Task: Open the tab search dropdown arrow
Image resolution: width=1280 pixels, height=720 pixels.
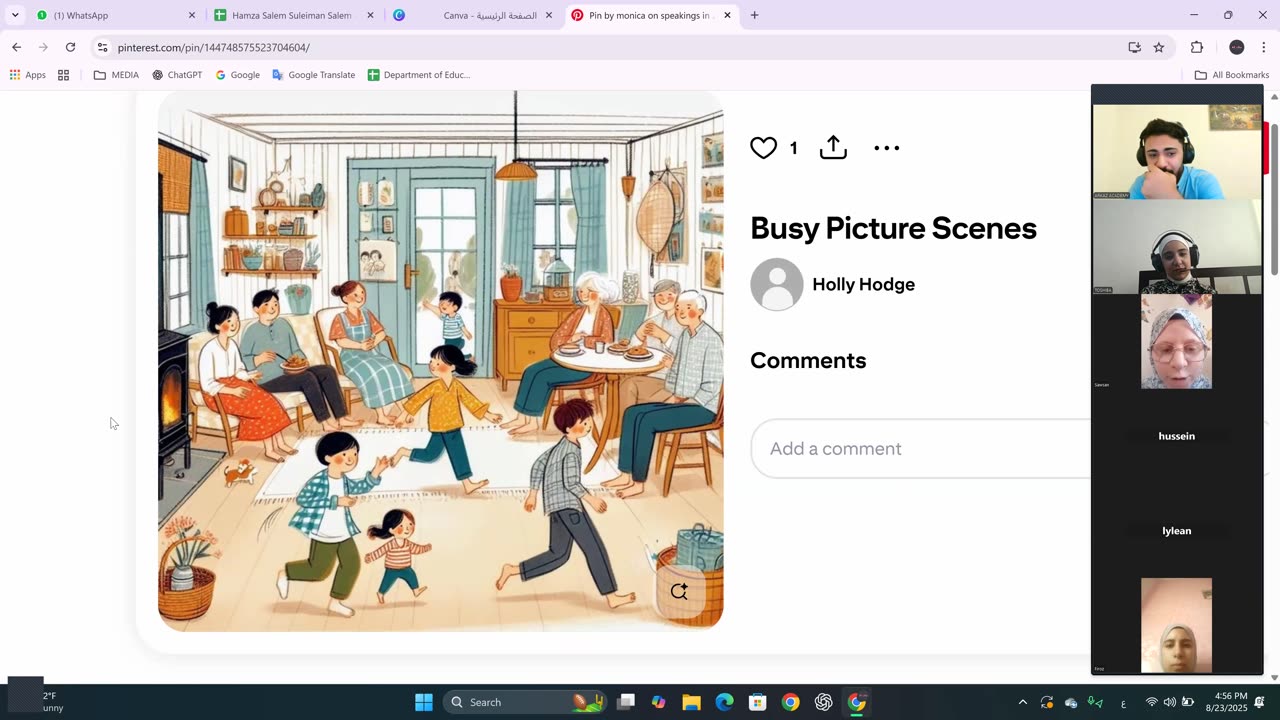Action: 15,15
